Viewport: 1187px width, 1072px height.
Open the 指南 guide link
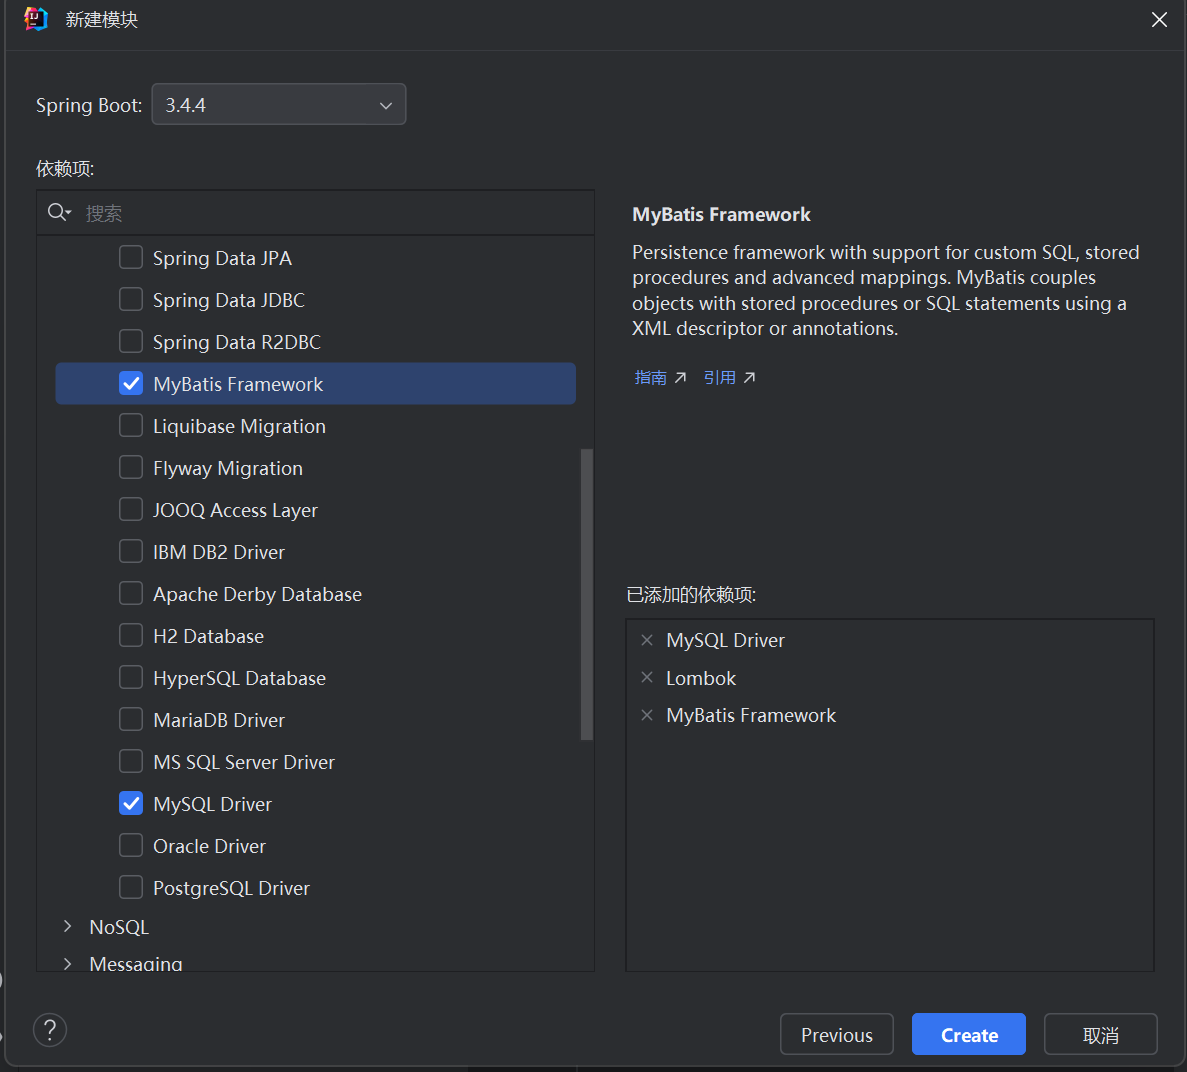click(x=660, y=377)
